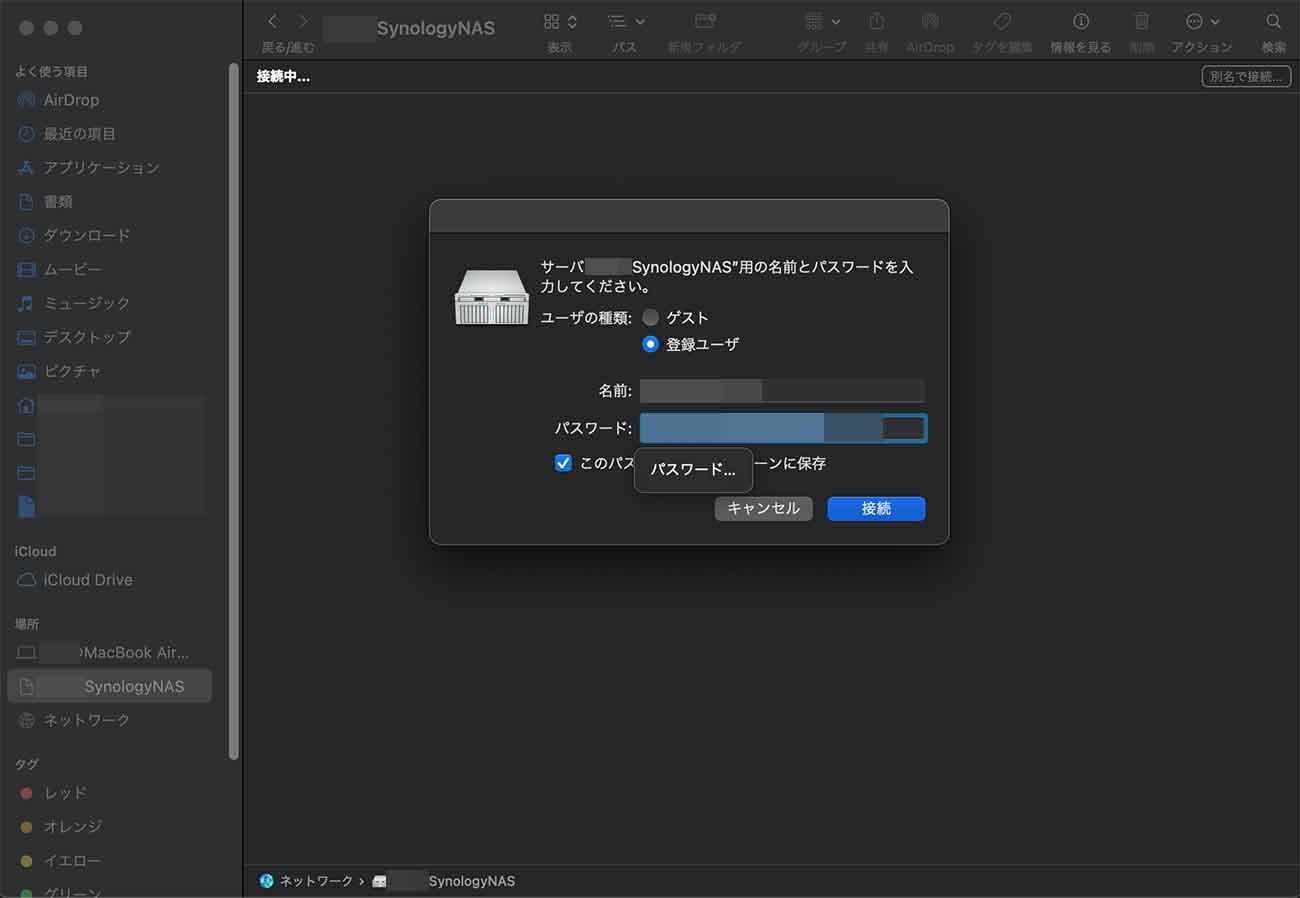Open the view mode (表示) icon
This screenshot has height=898, width=1300.
560,21
